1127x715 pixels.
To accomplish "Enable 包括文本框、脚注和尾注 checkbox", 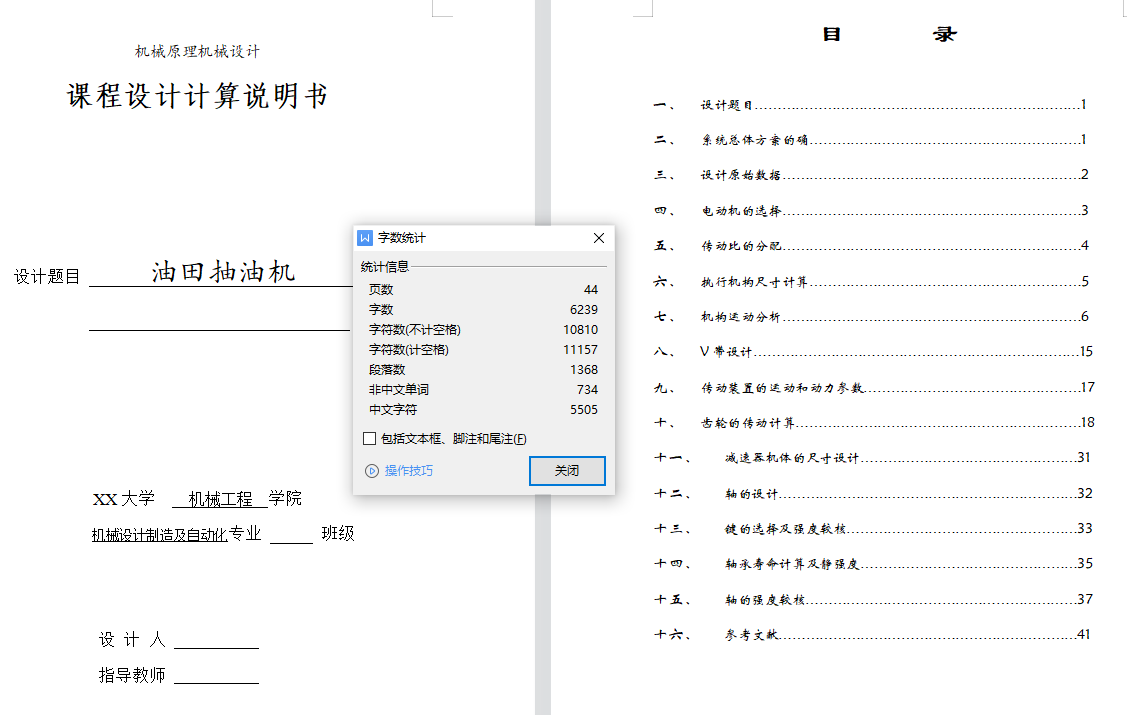I will click(x=369, y=438).
